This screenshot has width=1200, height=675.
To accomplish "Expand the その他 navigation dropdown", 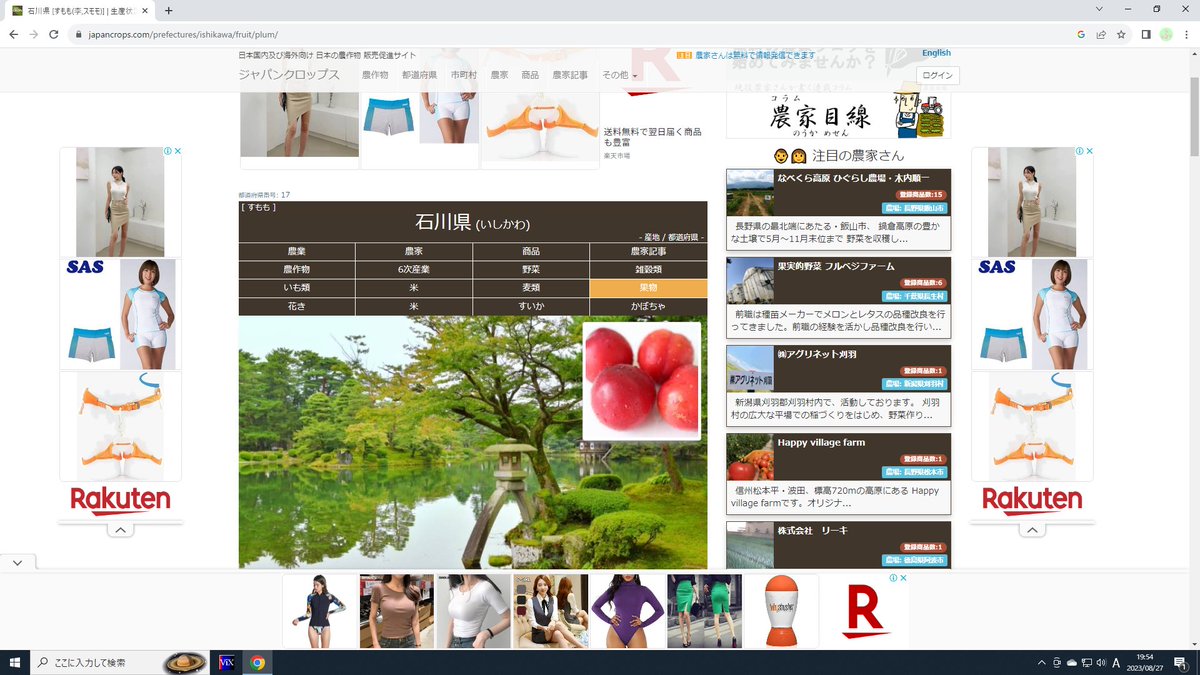I will (x=620, y=75).
